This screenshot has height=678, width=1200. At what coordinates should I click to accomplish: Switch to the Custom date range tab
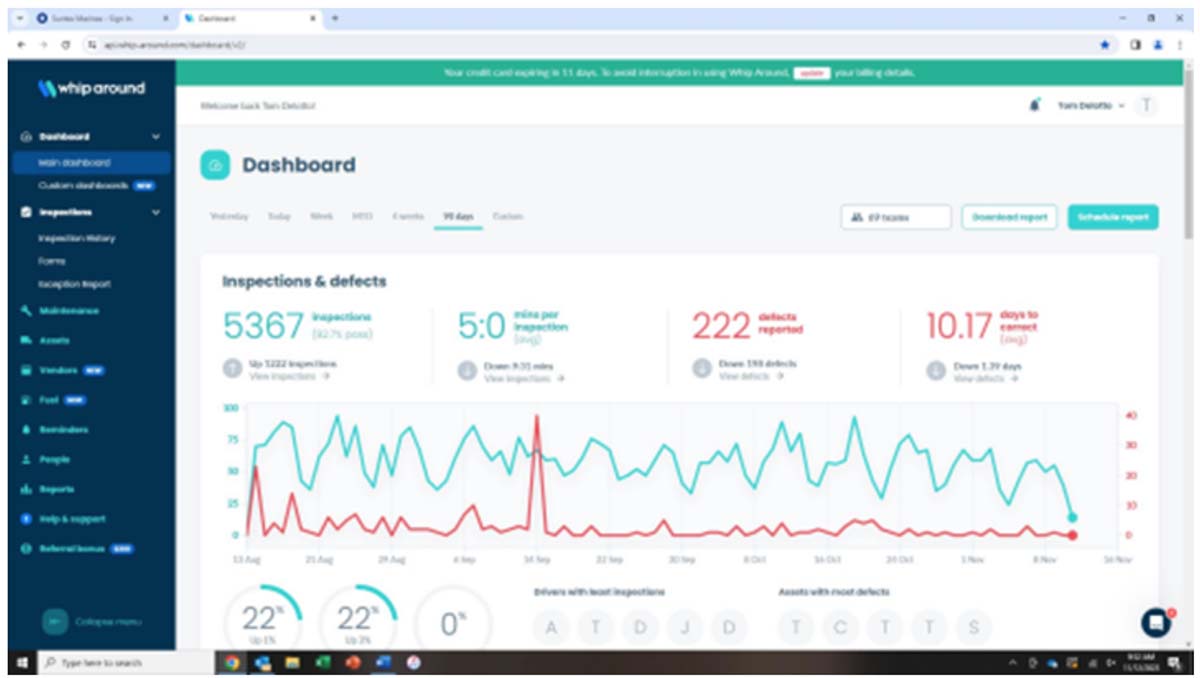click(509, 216)
